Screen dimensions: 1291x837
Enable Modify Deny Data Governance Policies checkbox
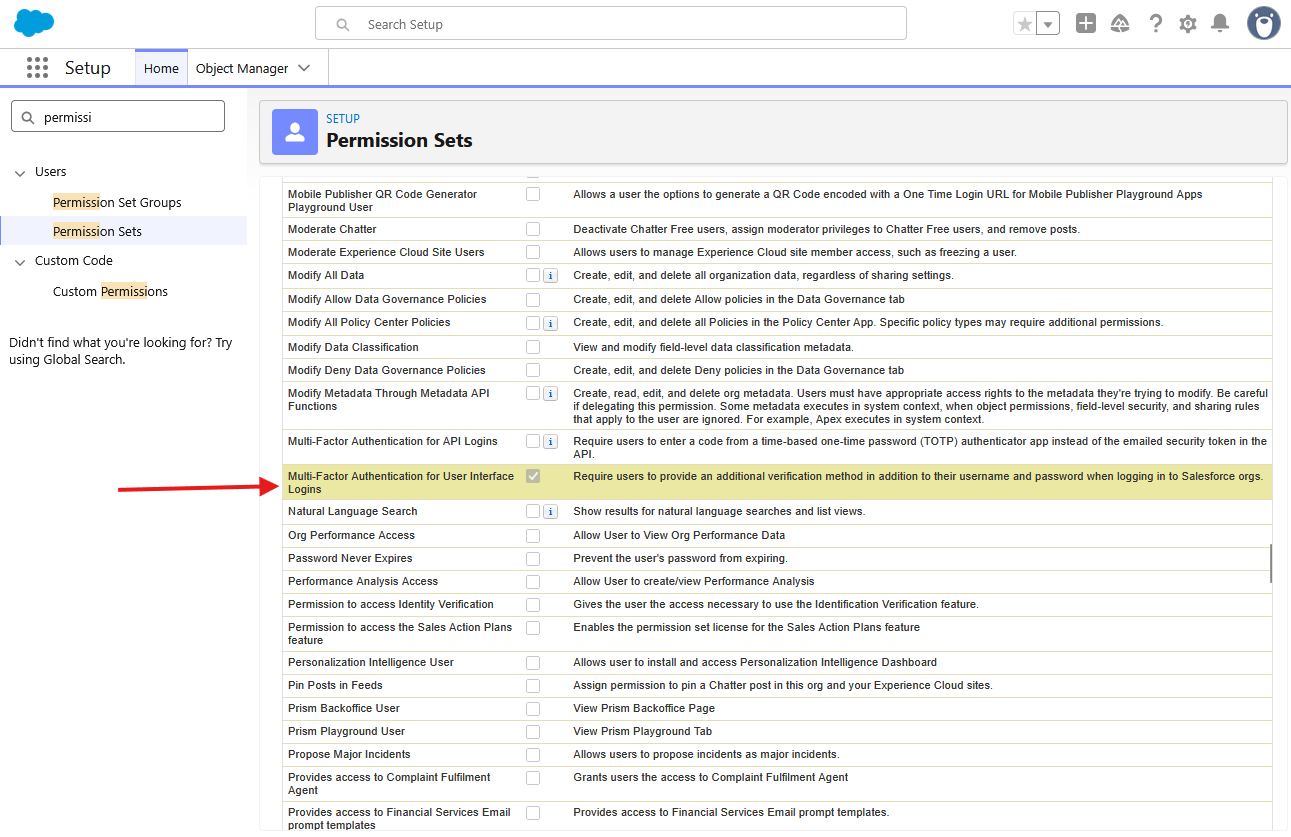[533, 370]
